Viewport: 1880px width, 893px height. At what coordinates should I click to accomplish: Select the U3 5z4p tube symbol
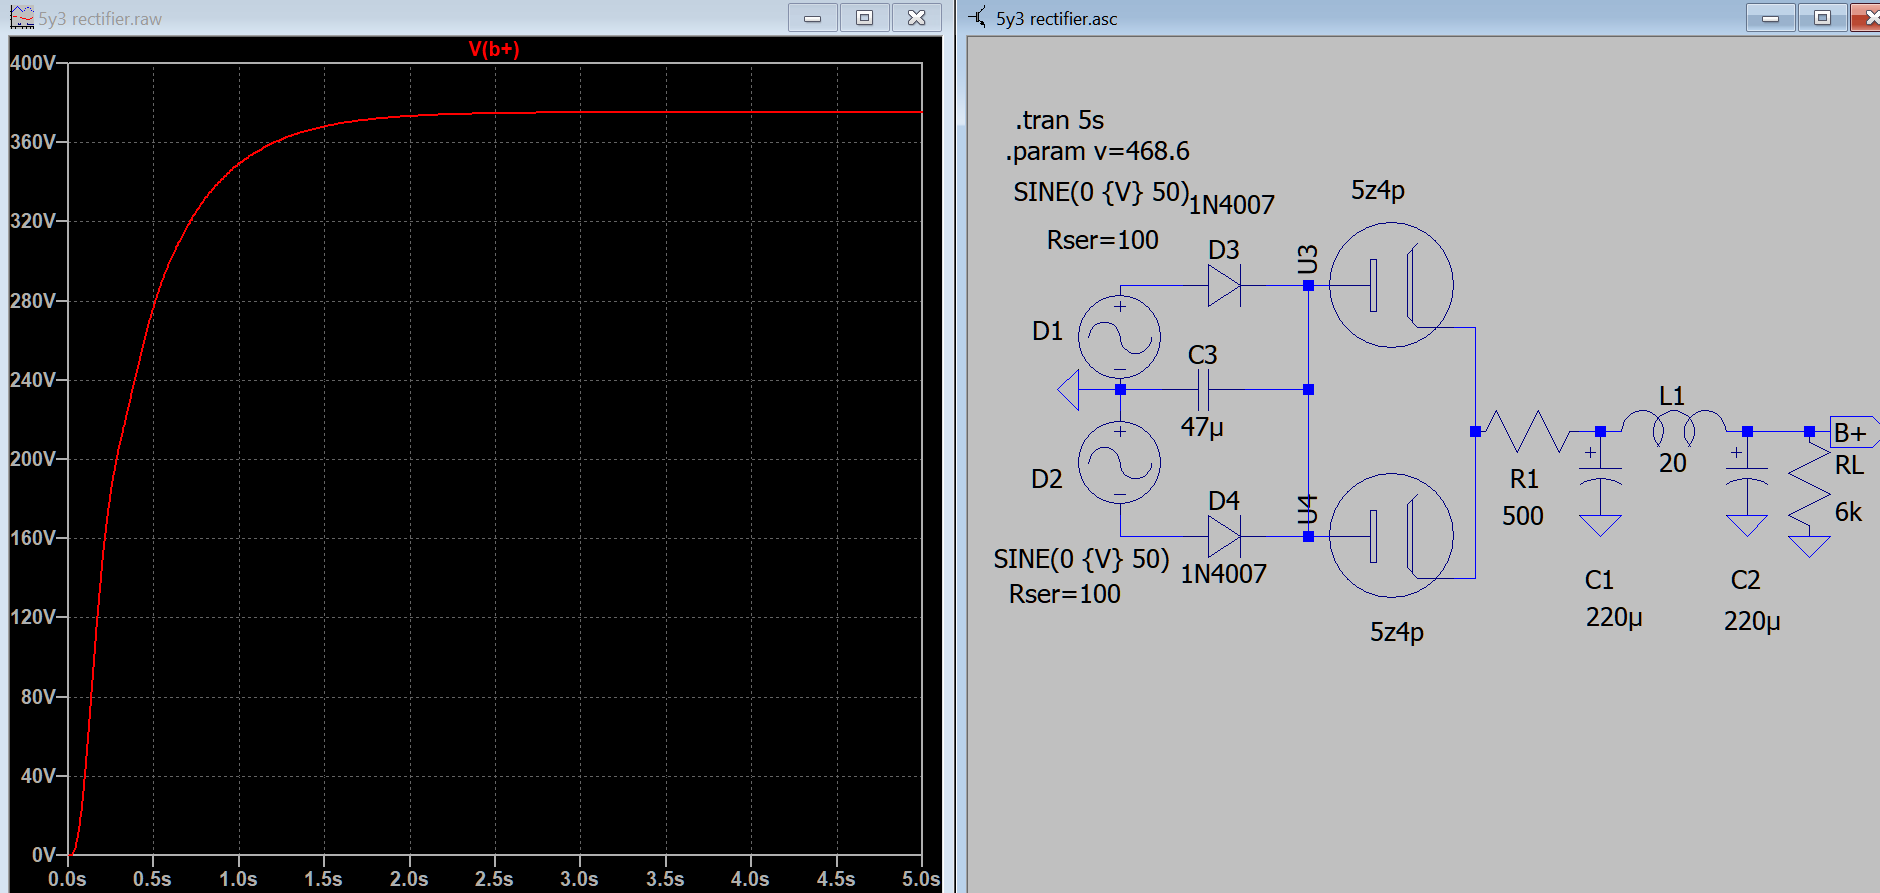click(x=1391, y=285)
